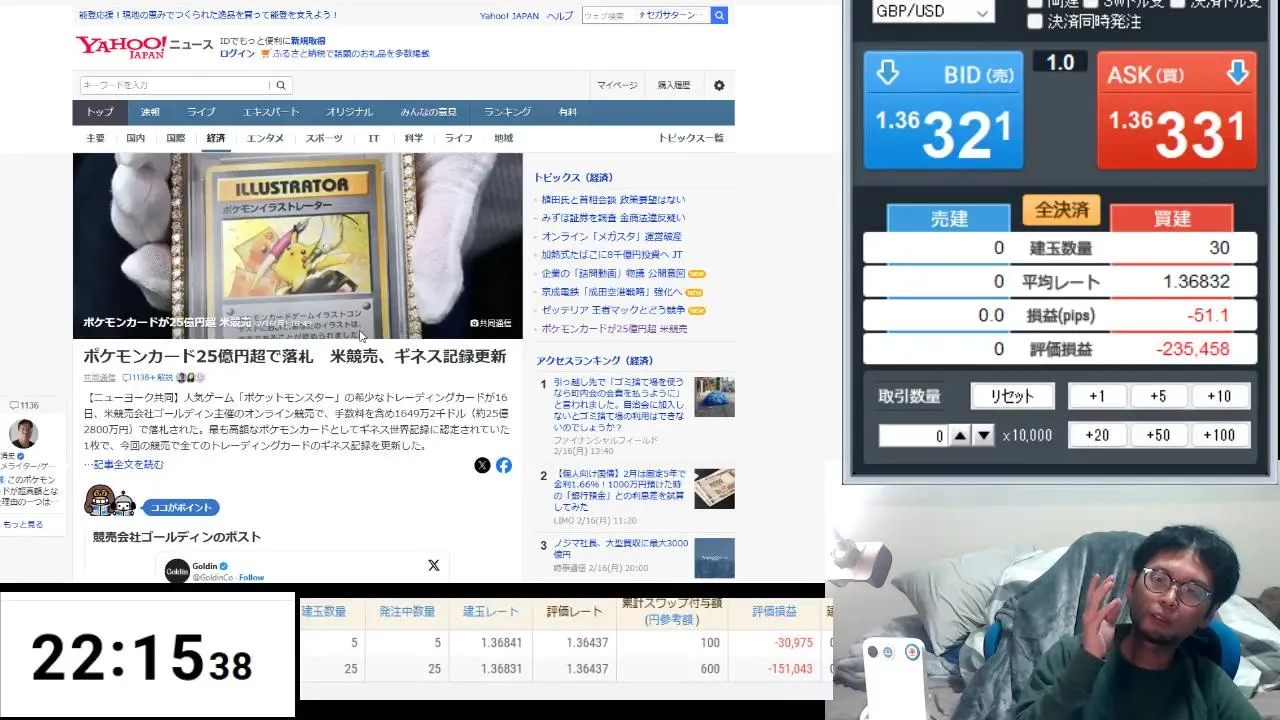The image size is (1280, 720).
Task: Add 5 lots with the +5 button
Action: (x=1158, y=396)
